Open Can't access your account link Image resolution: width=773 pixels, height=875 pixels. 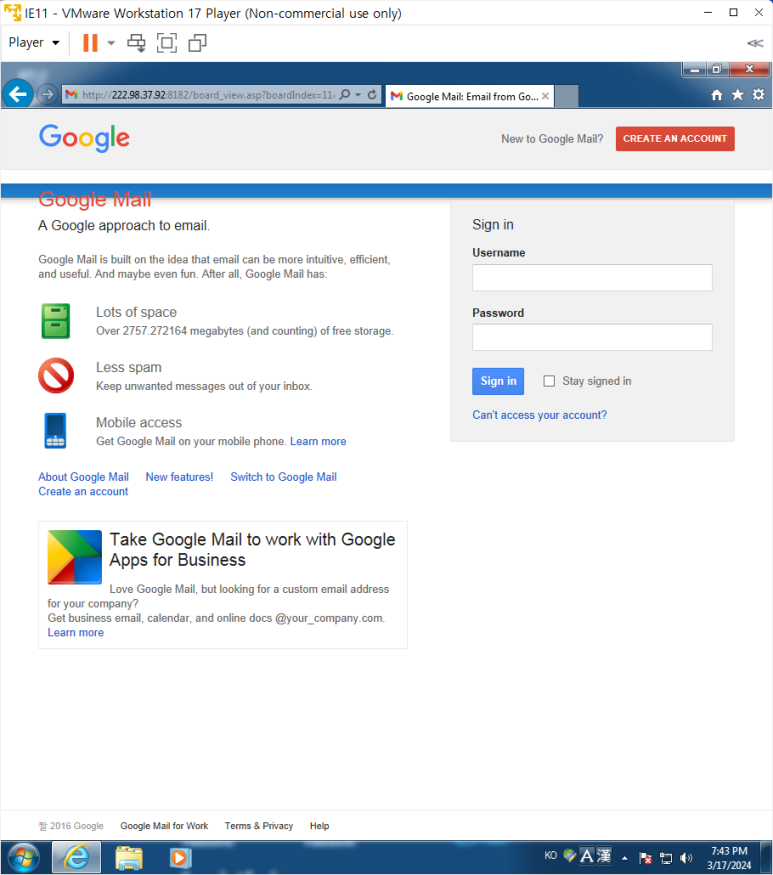click(x=540, y=415)
